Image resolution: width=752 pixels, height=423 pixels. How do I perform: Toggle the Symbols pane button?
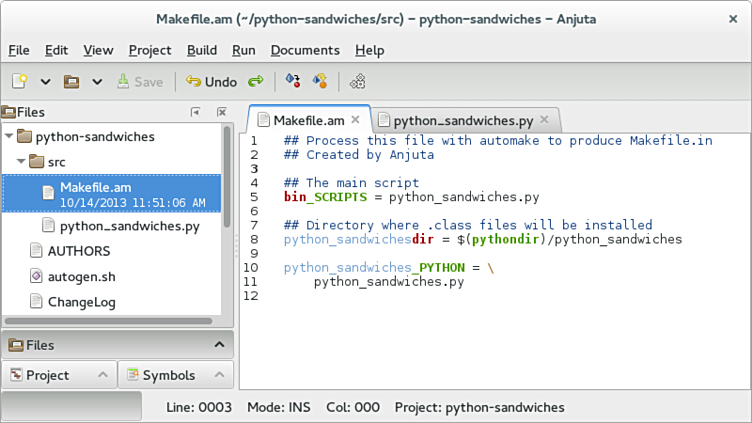[x=175, y=375]
